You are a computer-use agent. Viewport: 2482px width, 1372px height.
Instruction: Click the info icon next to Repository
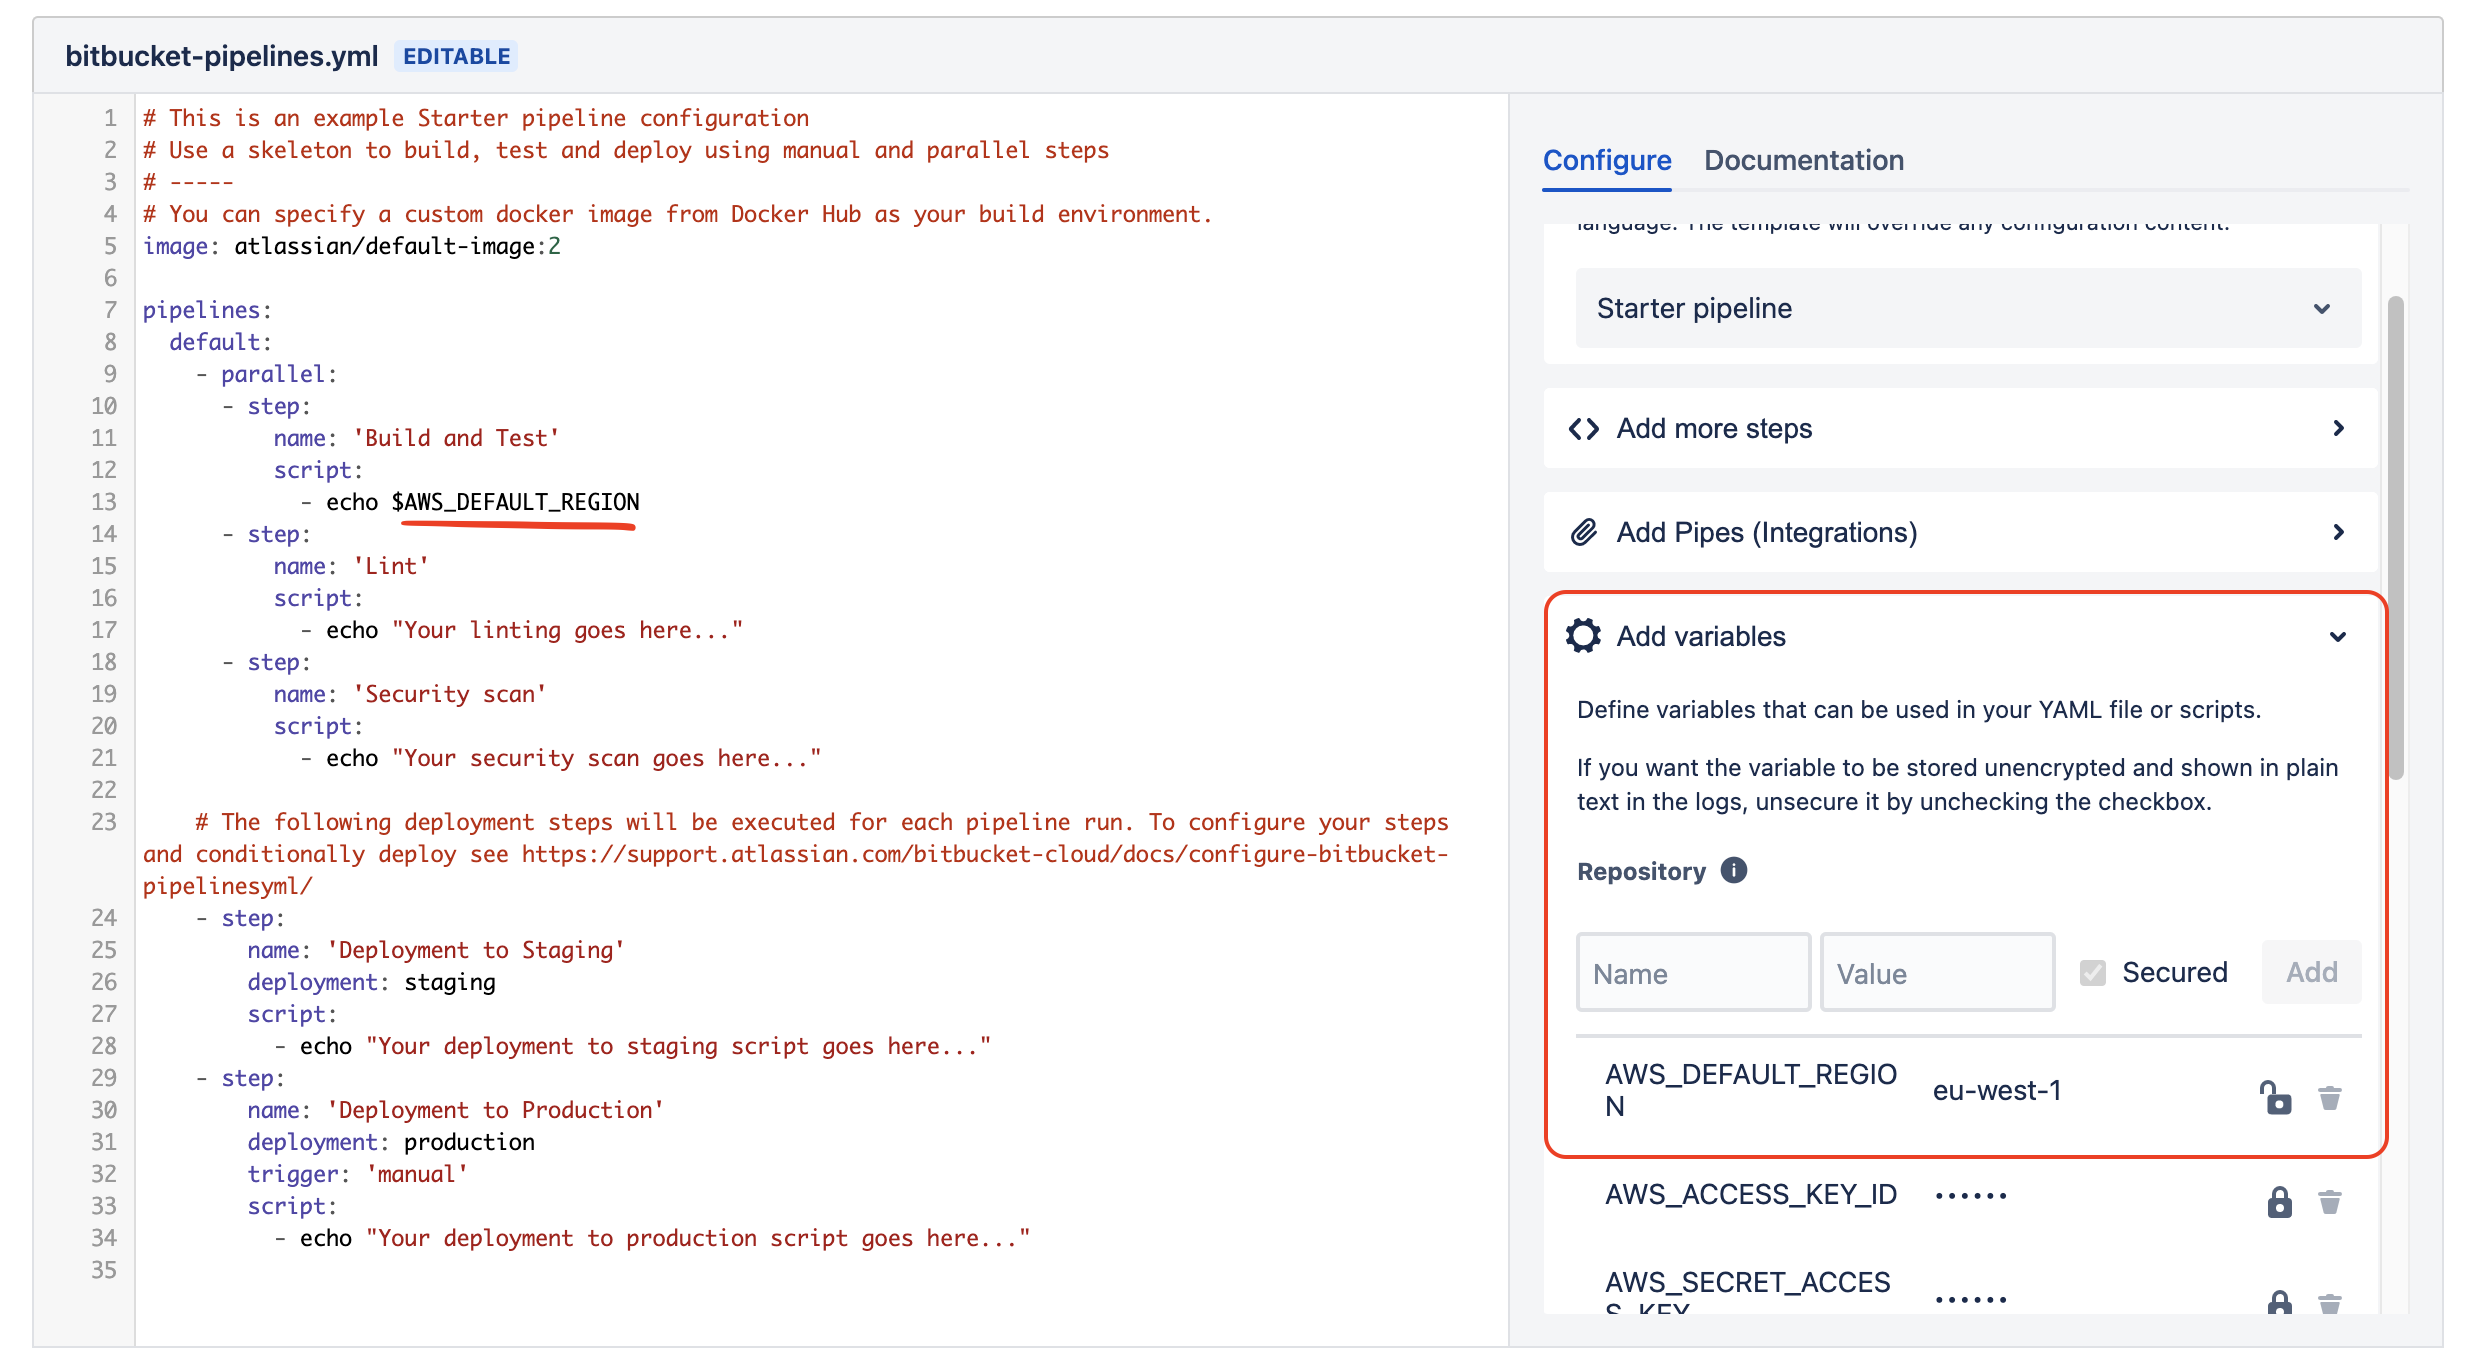[x=1733, y=871]
